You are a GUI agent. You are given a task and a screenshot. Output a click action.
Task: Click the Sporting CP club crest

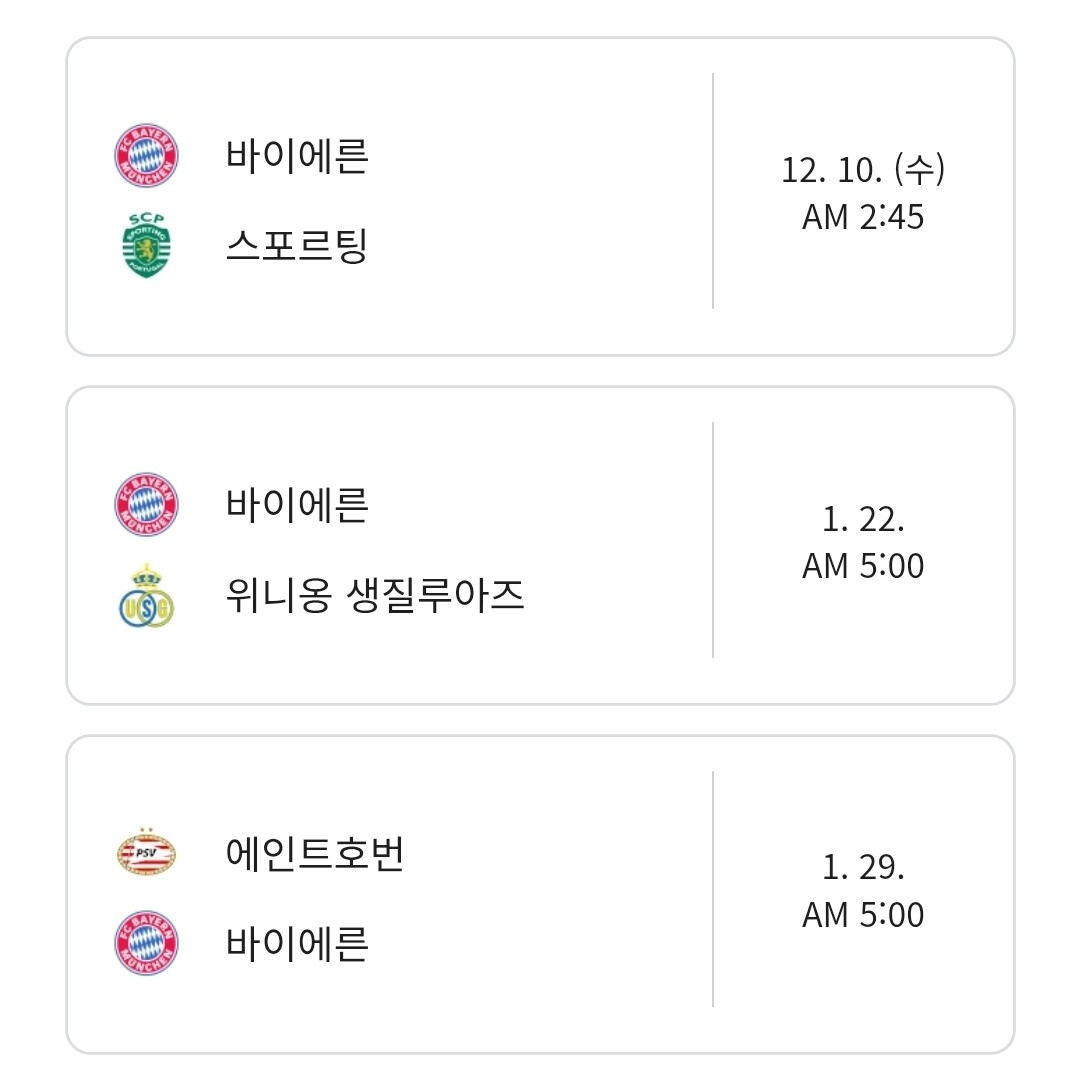(146, 245)
